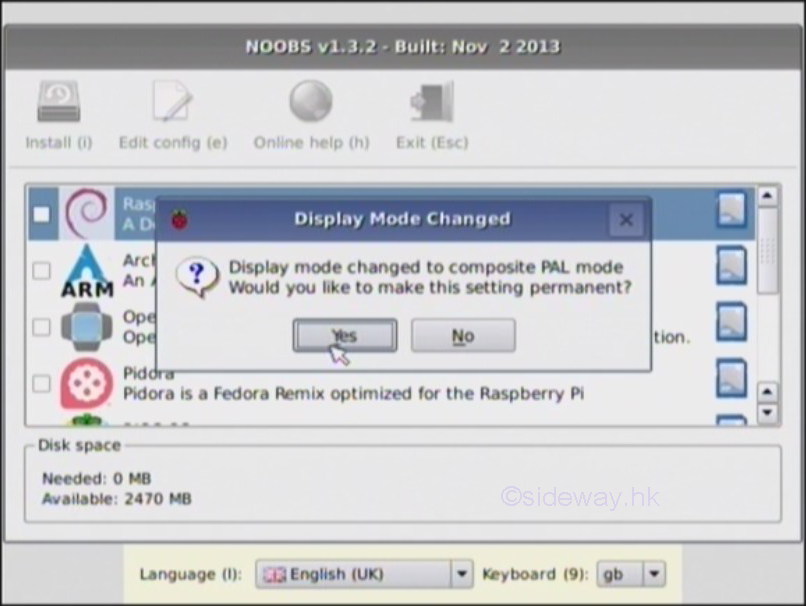Click SD card icon in Raspbian row
Screen dimensions: 806x606
731,211
